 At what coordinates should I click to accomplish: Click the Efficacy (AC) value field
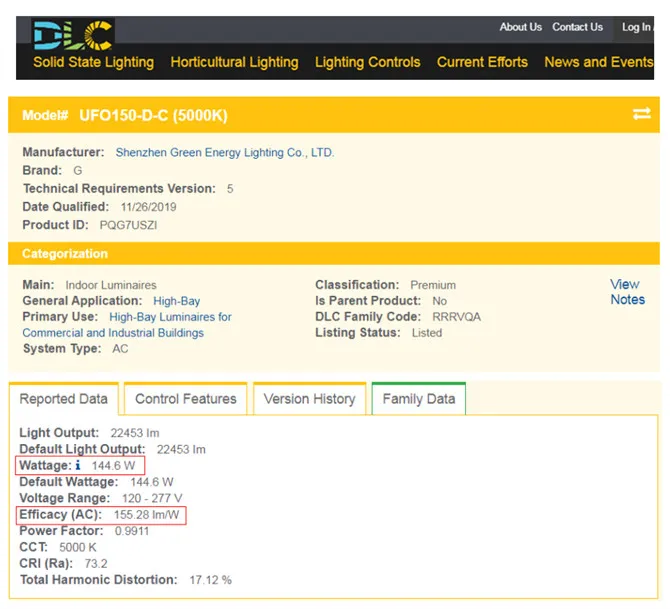[x=147, y=514]
